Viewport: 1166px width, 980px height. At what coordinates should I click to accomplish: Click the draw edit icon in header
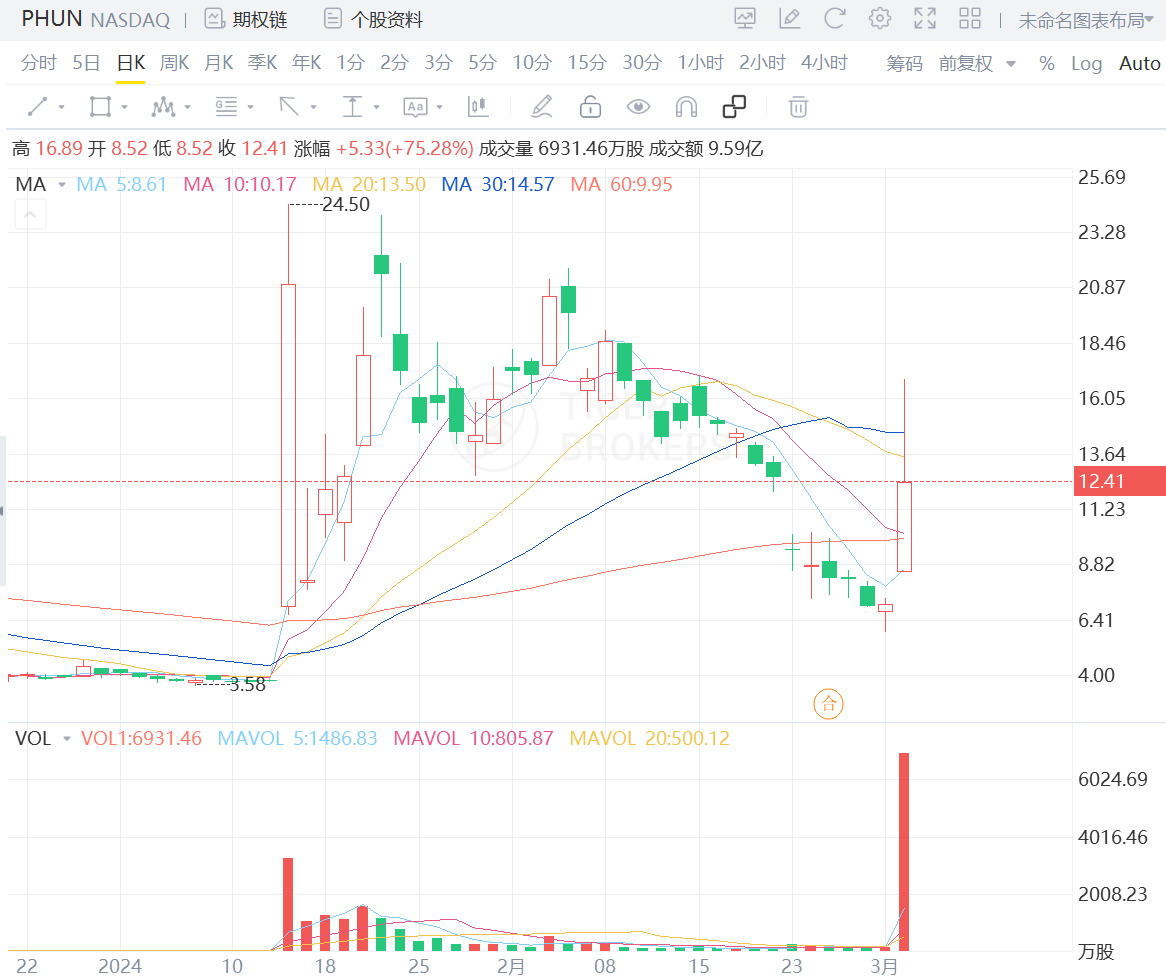coord(789,19)
